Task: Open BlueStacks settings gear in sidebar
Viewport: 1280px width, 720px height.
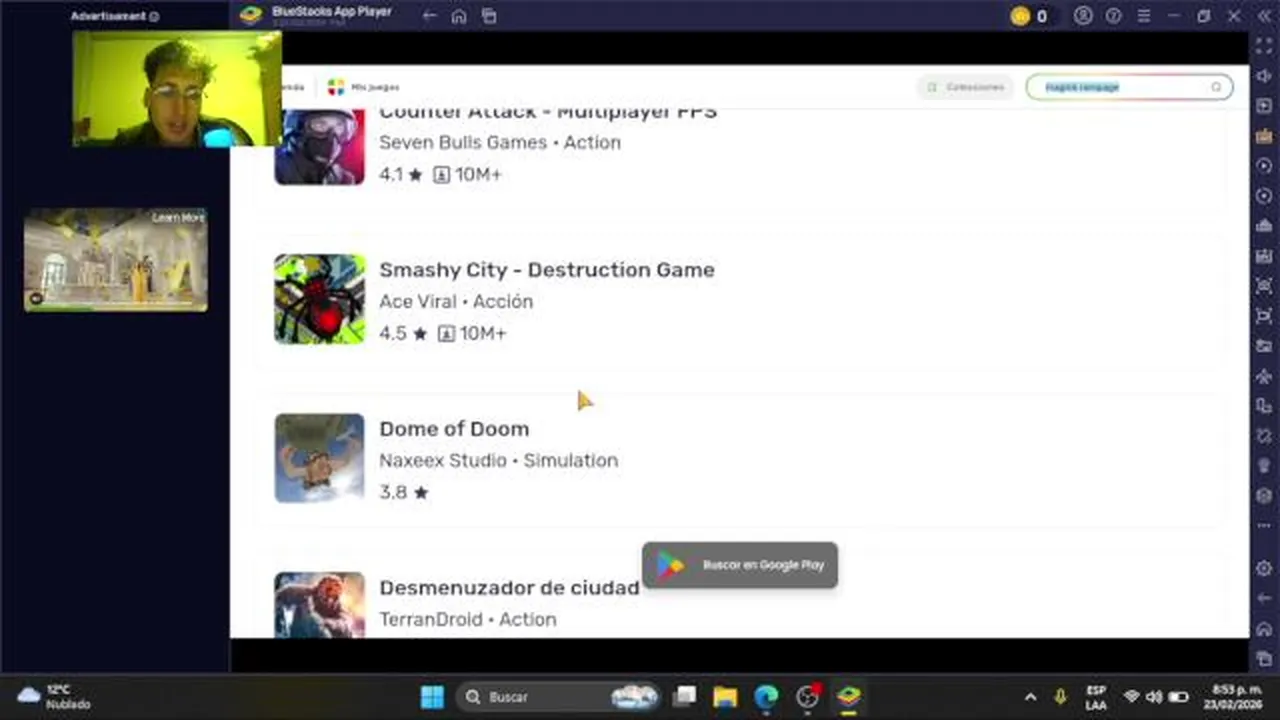Action: pyautogui.click(x=1264, y=568)
